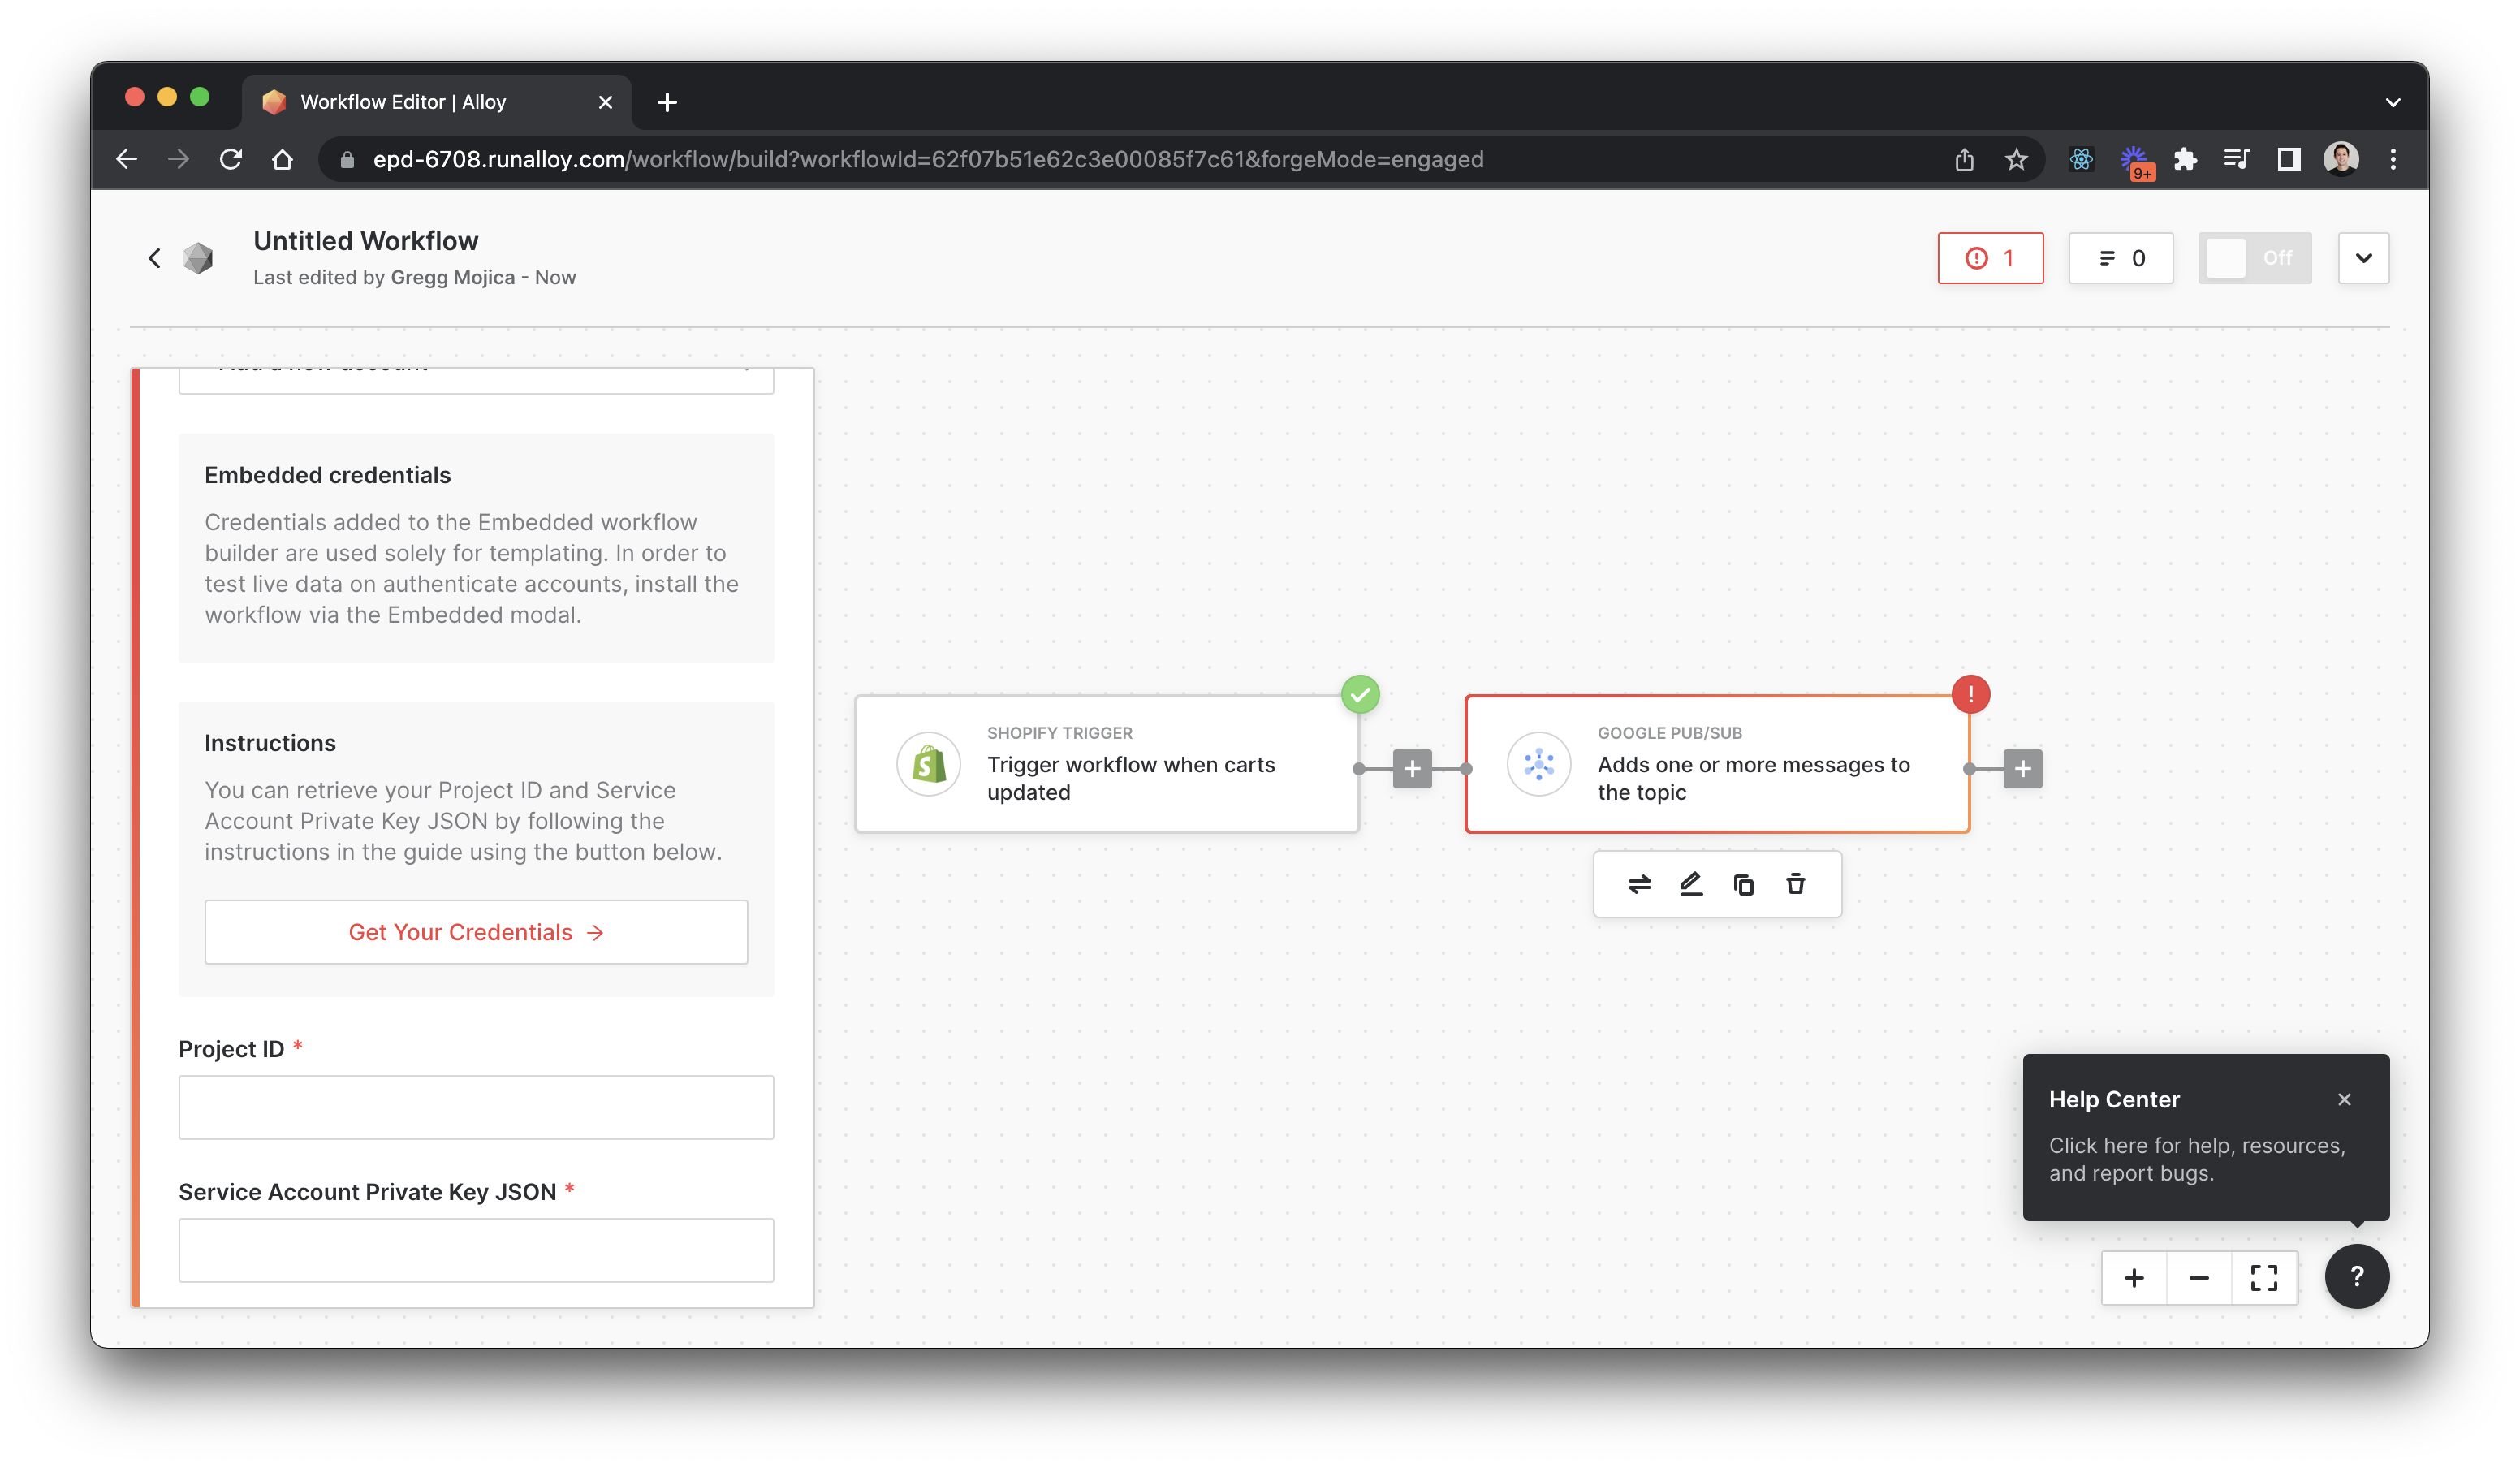Click into the Project ID field
2520x1468 pixels.
point(476,1107)
